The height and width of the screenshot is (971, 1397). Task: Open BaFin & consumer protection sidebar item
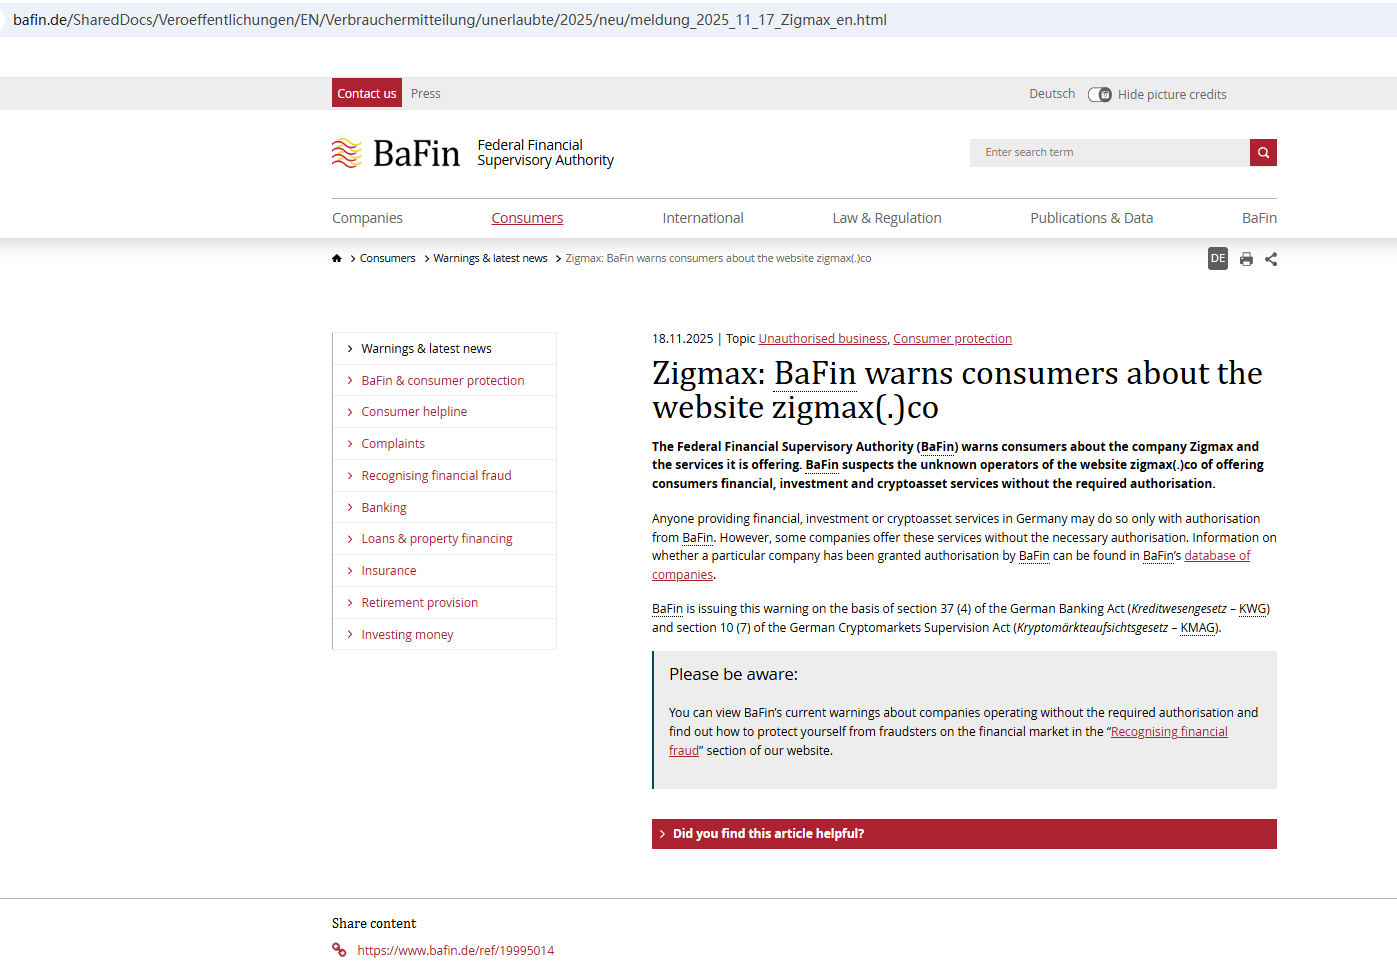coord(444,381)
